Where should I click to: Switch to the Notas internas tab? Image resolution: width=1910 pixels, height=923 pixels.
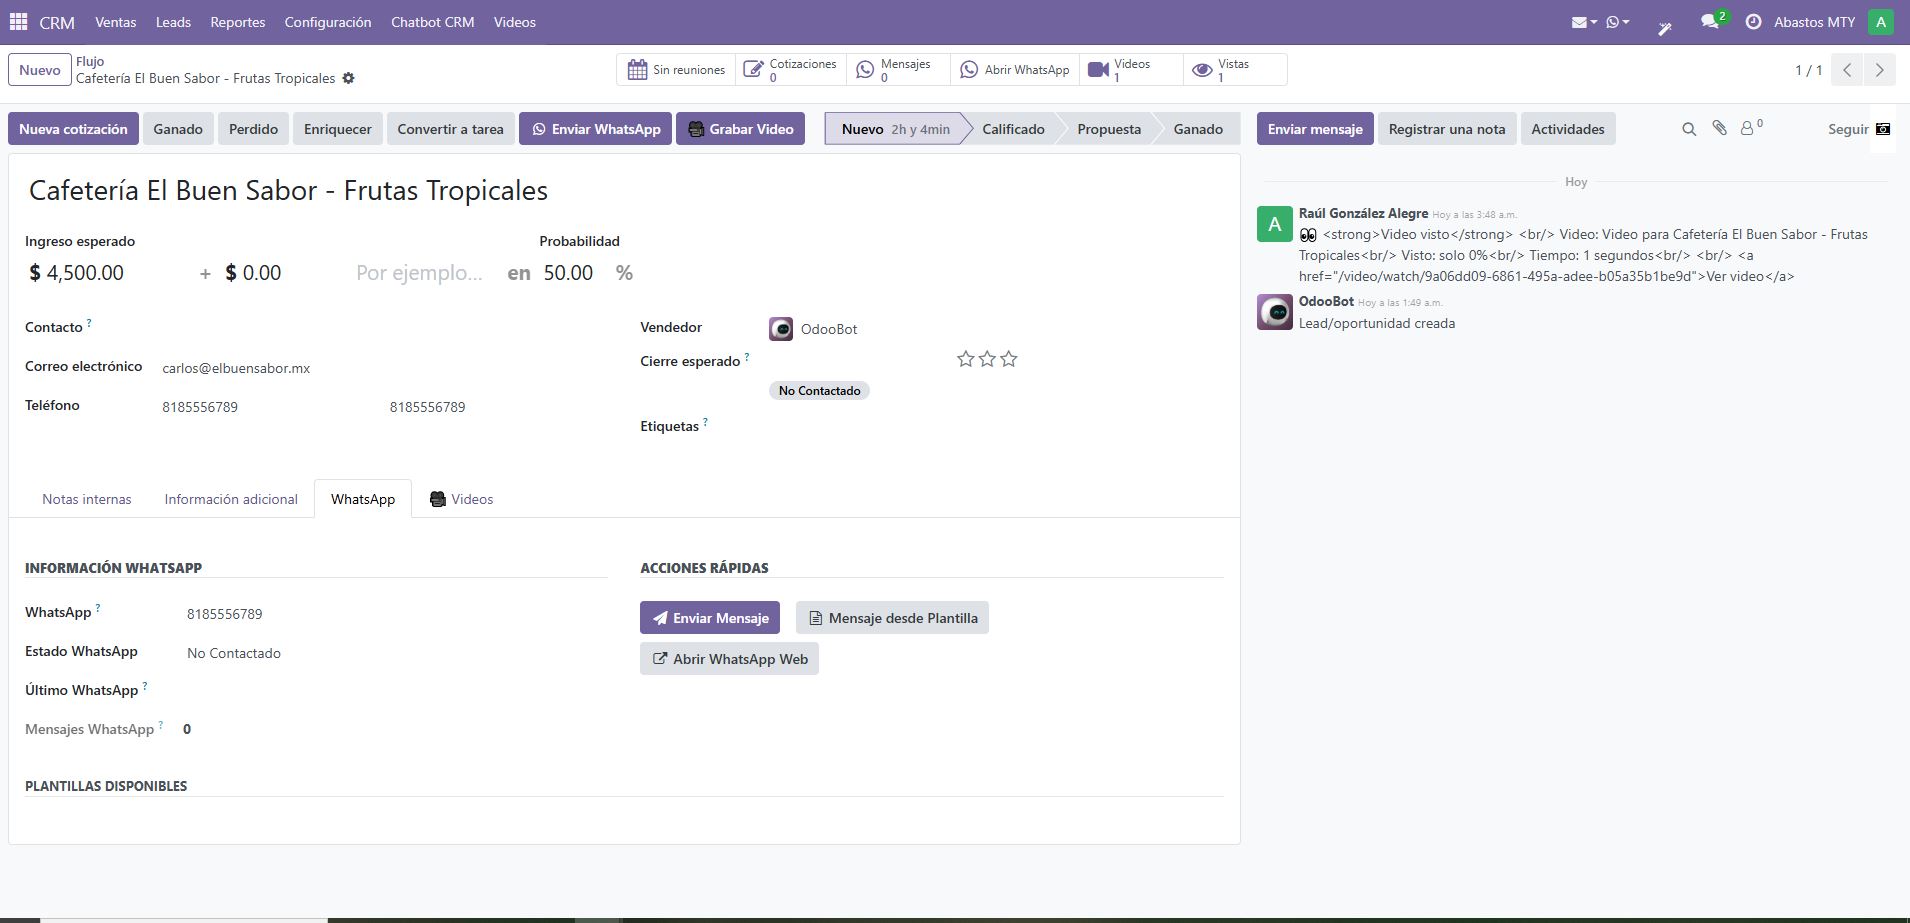tap(86, 499)
